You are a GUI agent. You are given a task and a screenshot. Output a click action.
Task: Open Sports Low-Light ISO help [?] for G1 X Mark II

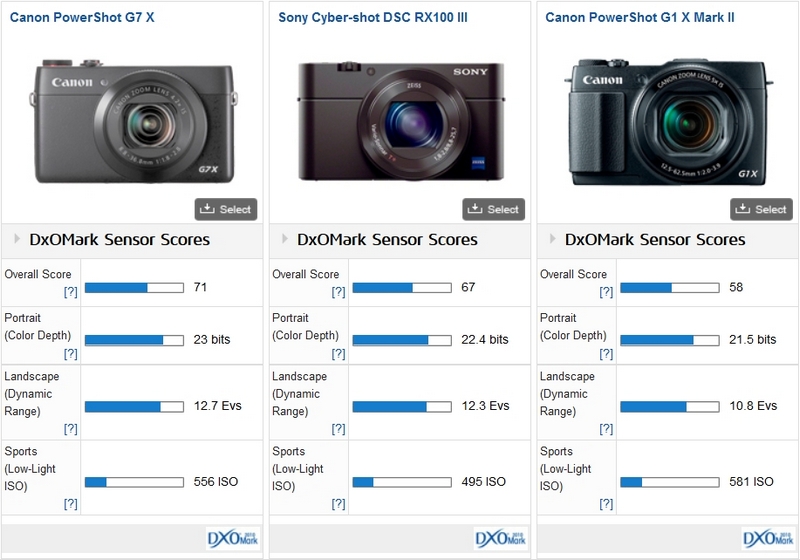[606, 504]
